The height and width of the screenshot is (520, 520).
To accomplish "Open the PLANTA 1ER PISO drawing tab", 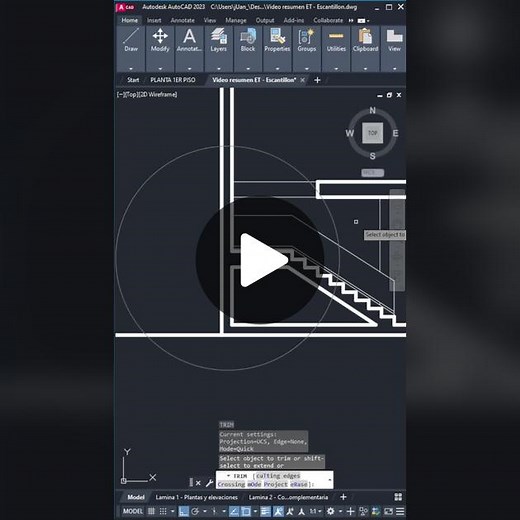I will tap(173, 80).
